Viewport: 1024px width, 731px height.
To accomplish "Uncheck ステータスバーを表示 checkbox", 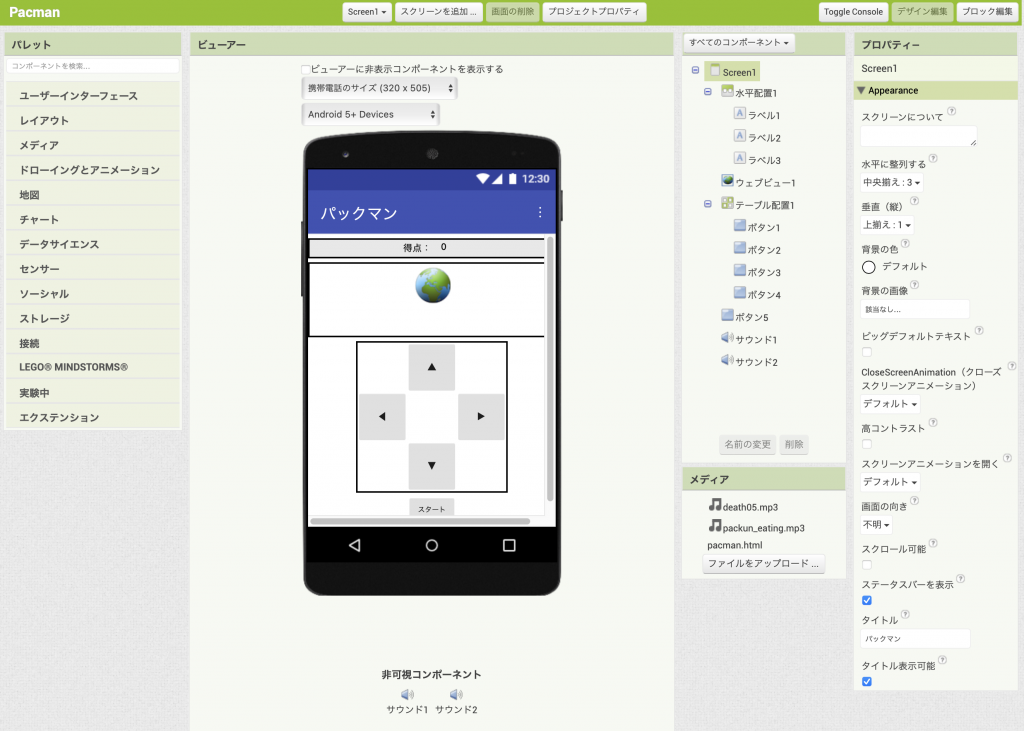I will coord(867,601).
